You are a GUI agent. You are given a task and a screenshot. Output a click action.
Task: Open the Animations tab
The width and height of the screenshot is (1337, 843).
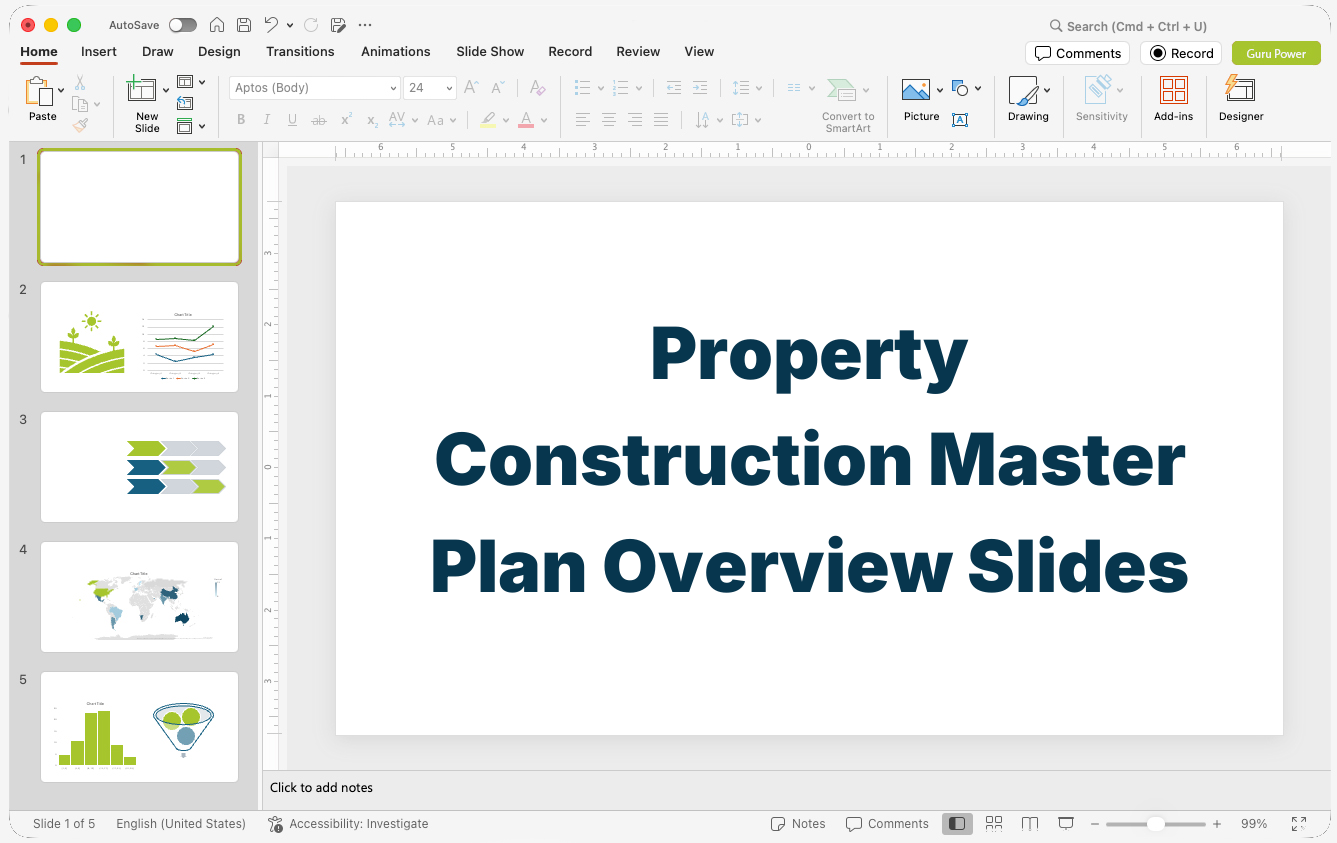[x=396, y=52]
